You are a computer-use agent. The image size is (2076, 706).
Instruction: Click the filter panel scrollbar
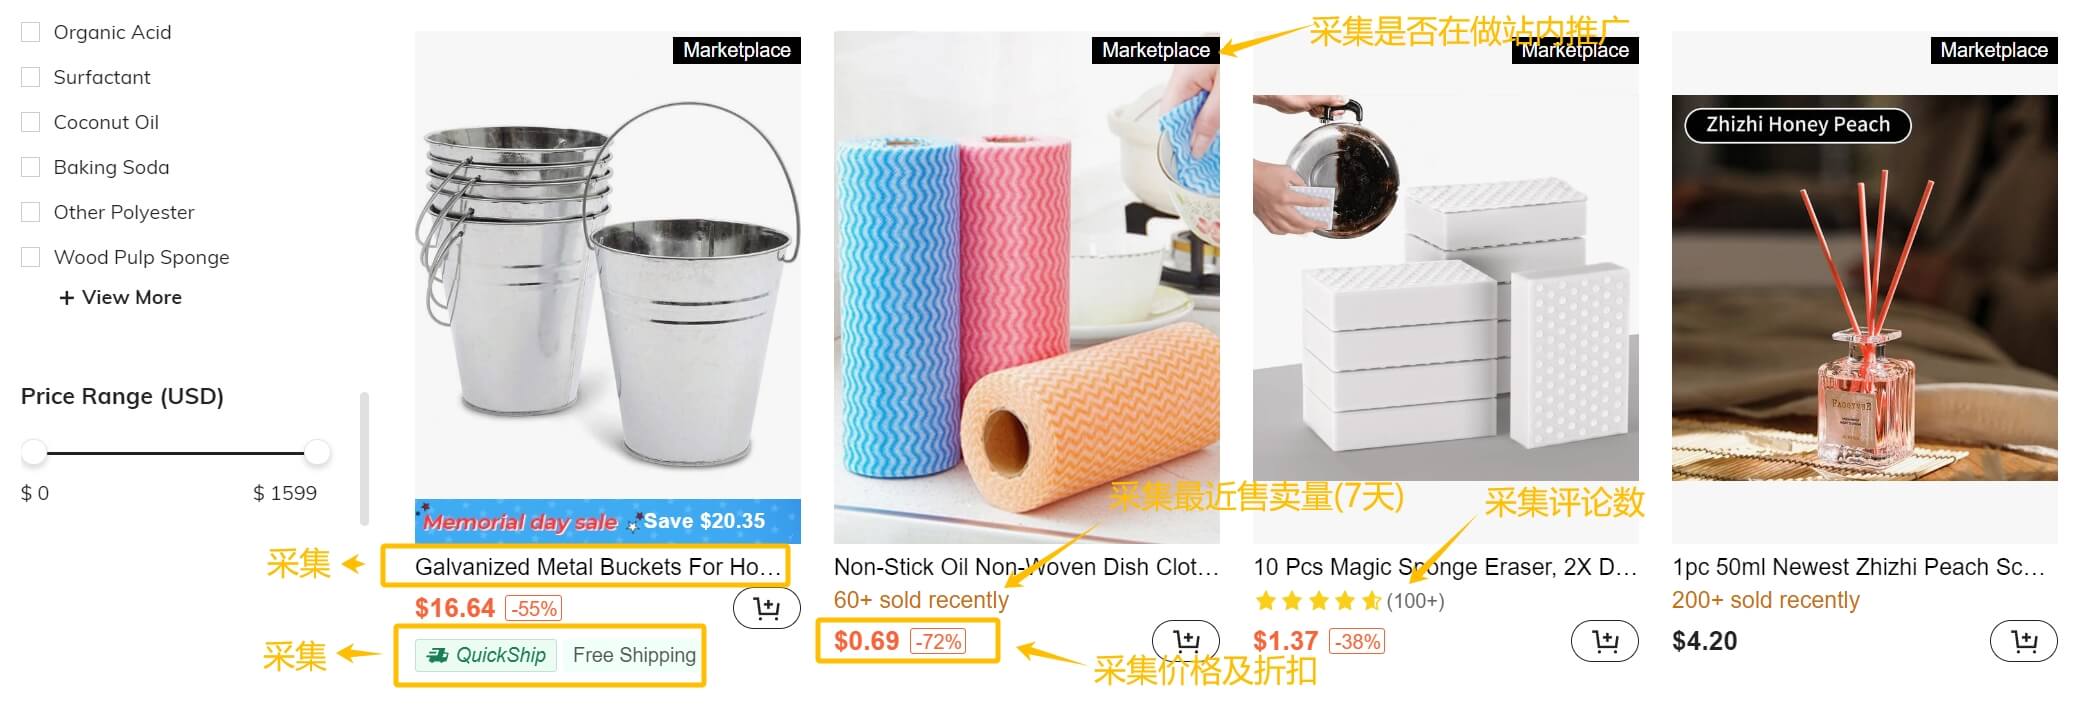point(365,458)
